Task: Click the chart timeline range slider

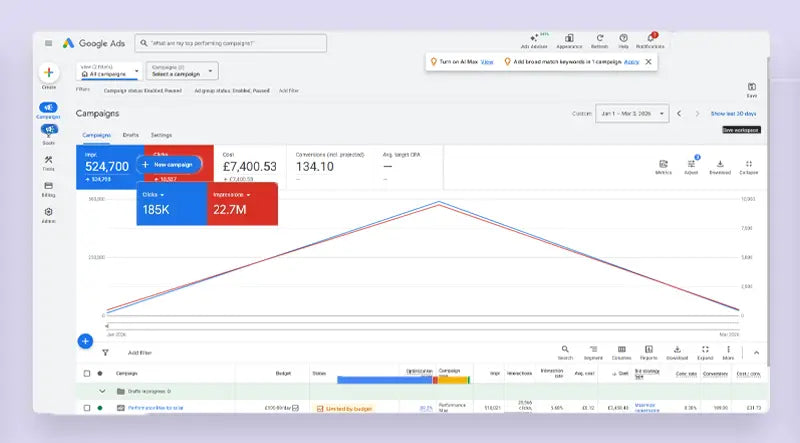Action: pyautogui.click(x=423, y=326)
